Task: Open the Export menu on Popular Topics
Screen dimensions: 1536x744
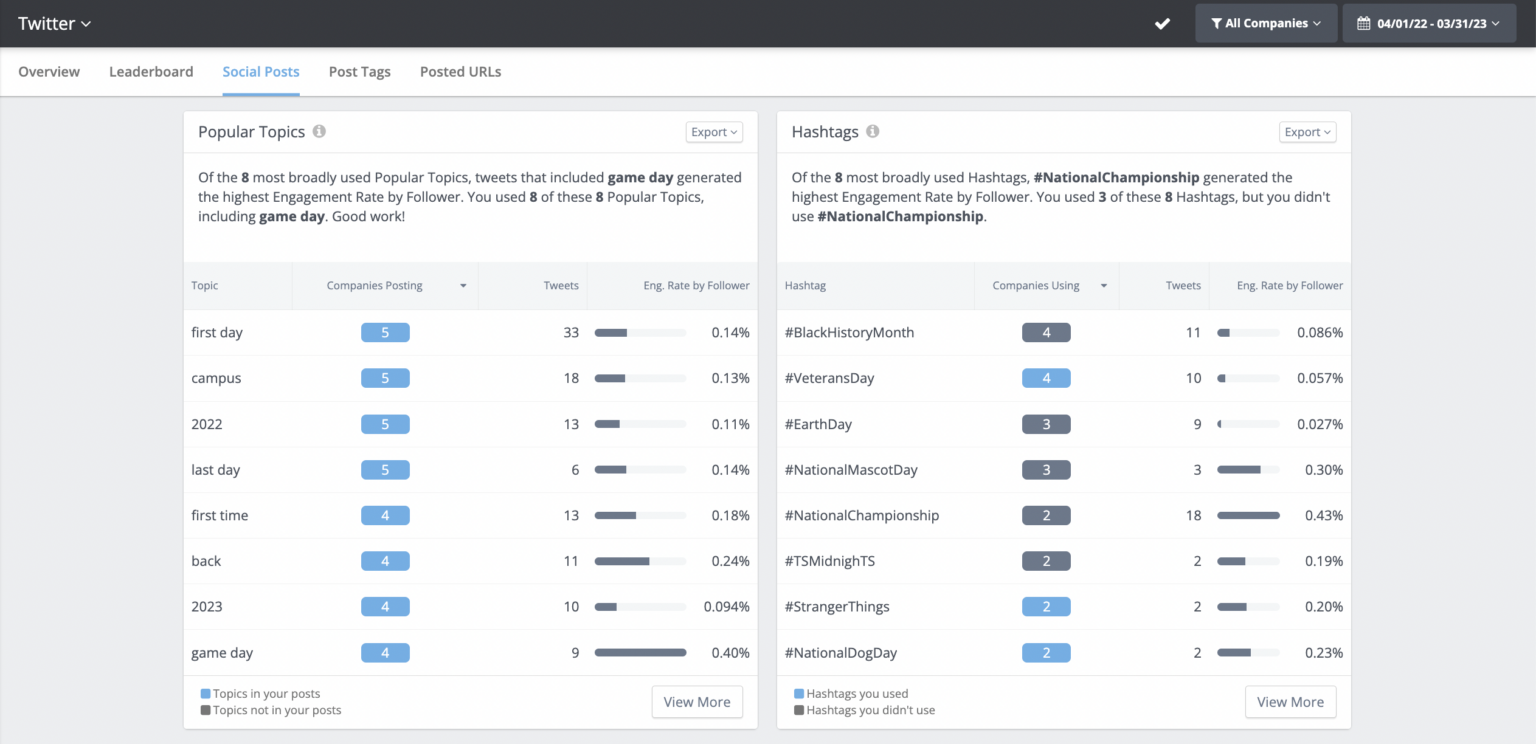Action: tap(713, 131)
